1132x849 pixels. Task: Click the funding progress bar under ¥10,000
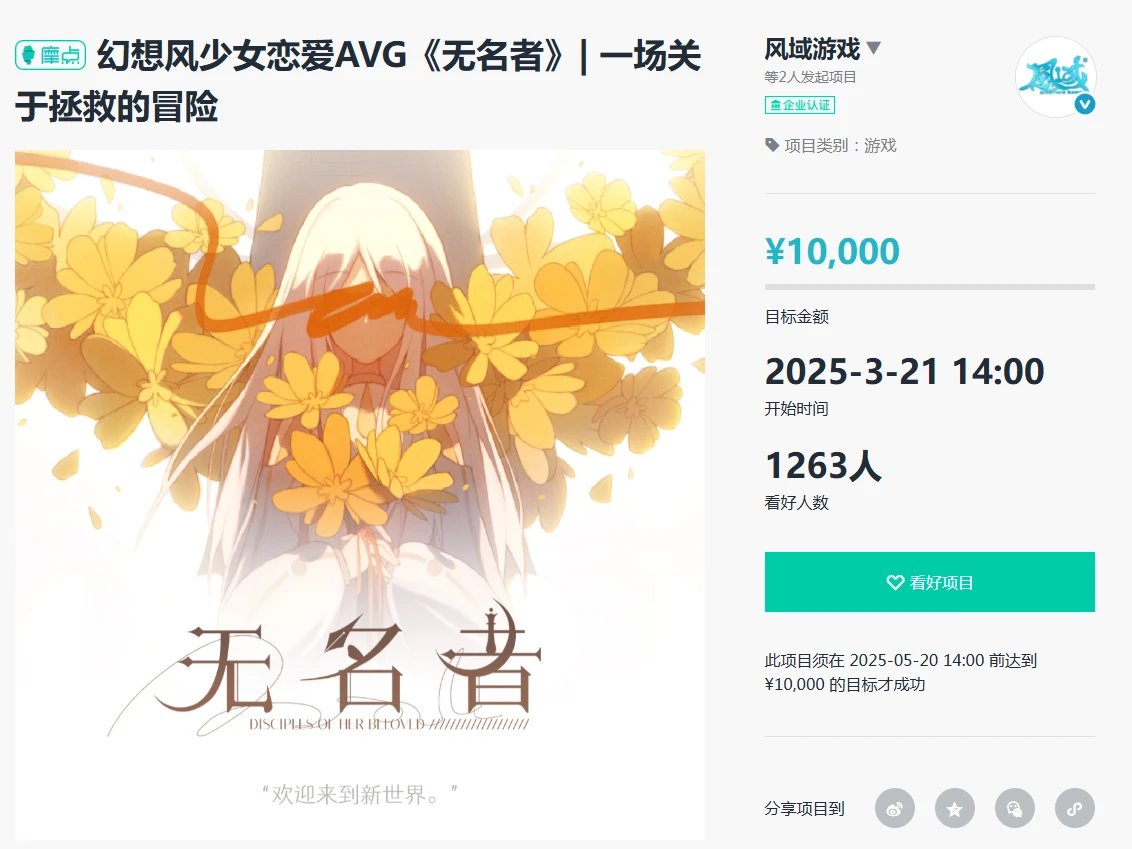click(x=930, y=287)
